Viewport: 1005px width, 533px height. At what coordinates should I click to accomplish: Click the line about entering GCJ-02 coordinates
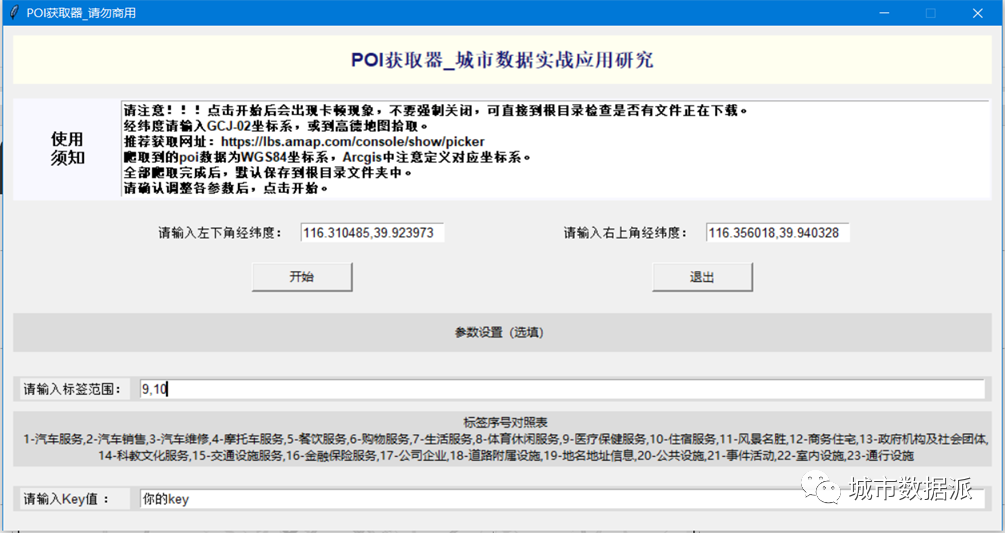(276, 126)
